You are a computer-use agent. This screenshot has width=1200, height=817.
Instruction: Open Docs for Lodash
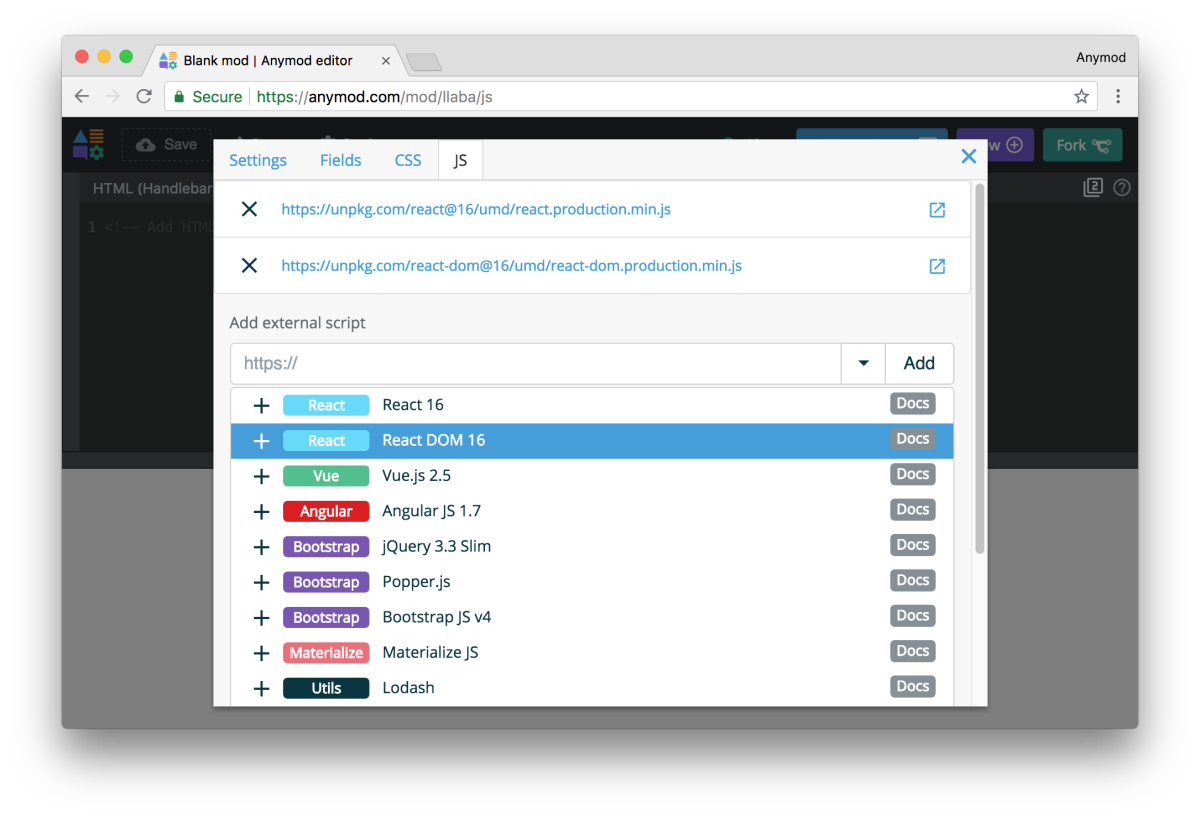point(912,686)
